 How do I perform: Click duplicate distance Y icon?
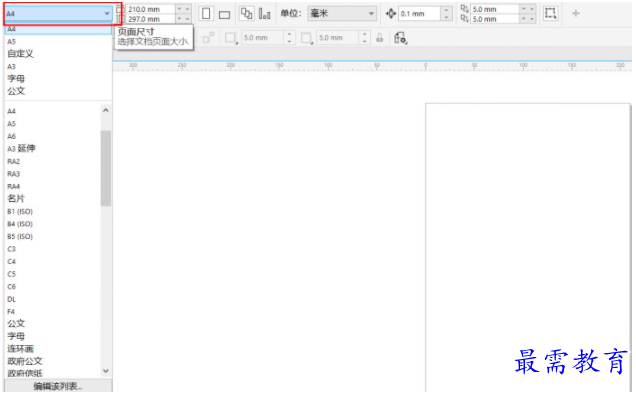pos(465,19)
